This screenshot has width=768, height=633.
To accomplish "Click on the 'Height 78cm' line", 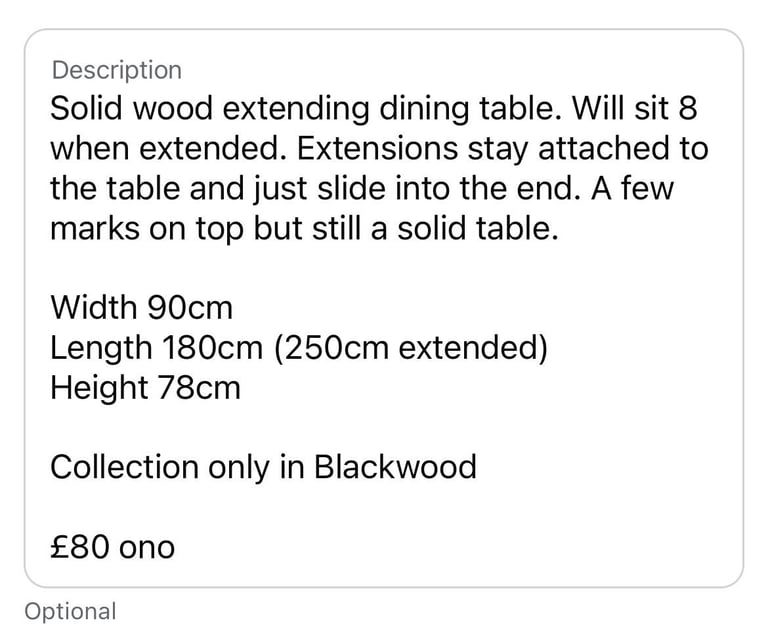I will (145, 388).
